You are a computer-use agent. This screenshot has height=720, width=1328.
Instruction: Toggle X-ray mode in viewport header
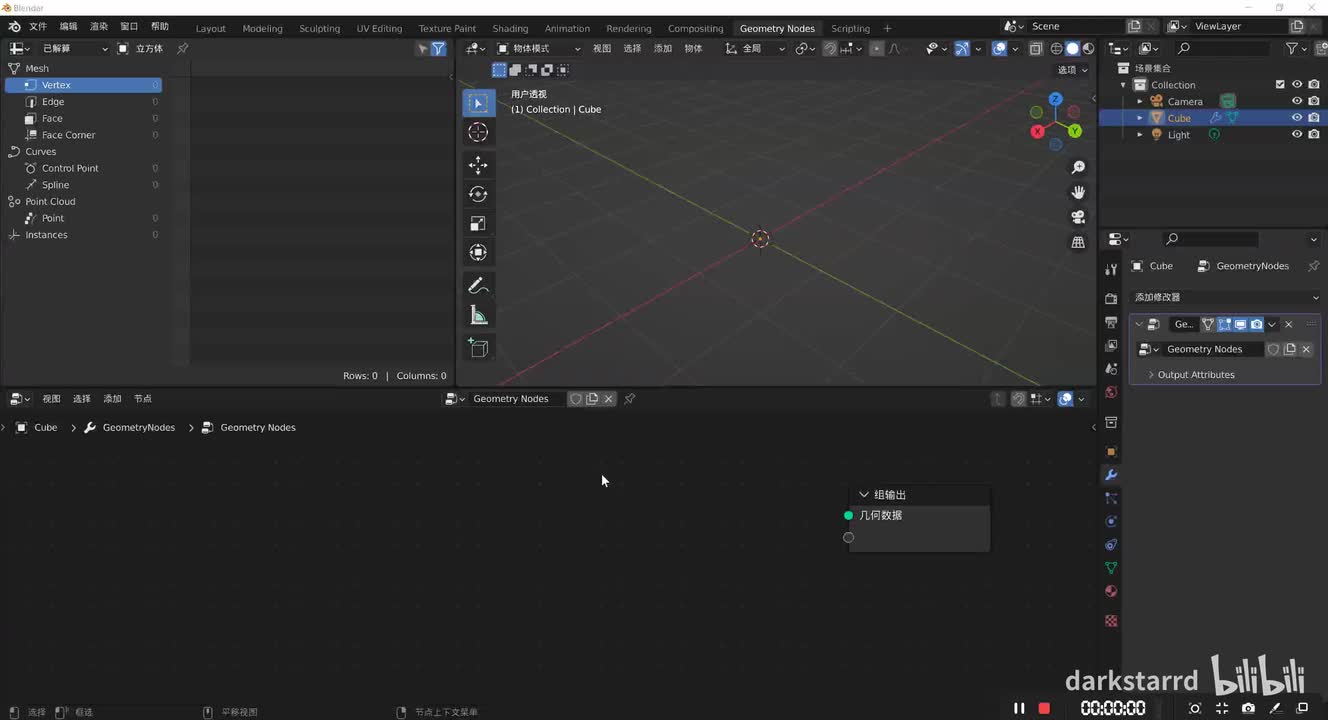[x=1035, y=48]
